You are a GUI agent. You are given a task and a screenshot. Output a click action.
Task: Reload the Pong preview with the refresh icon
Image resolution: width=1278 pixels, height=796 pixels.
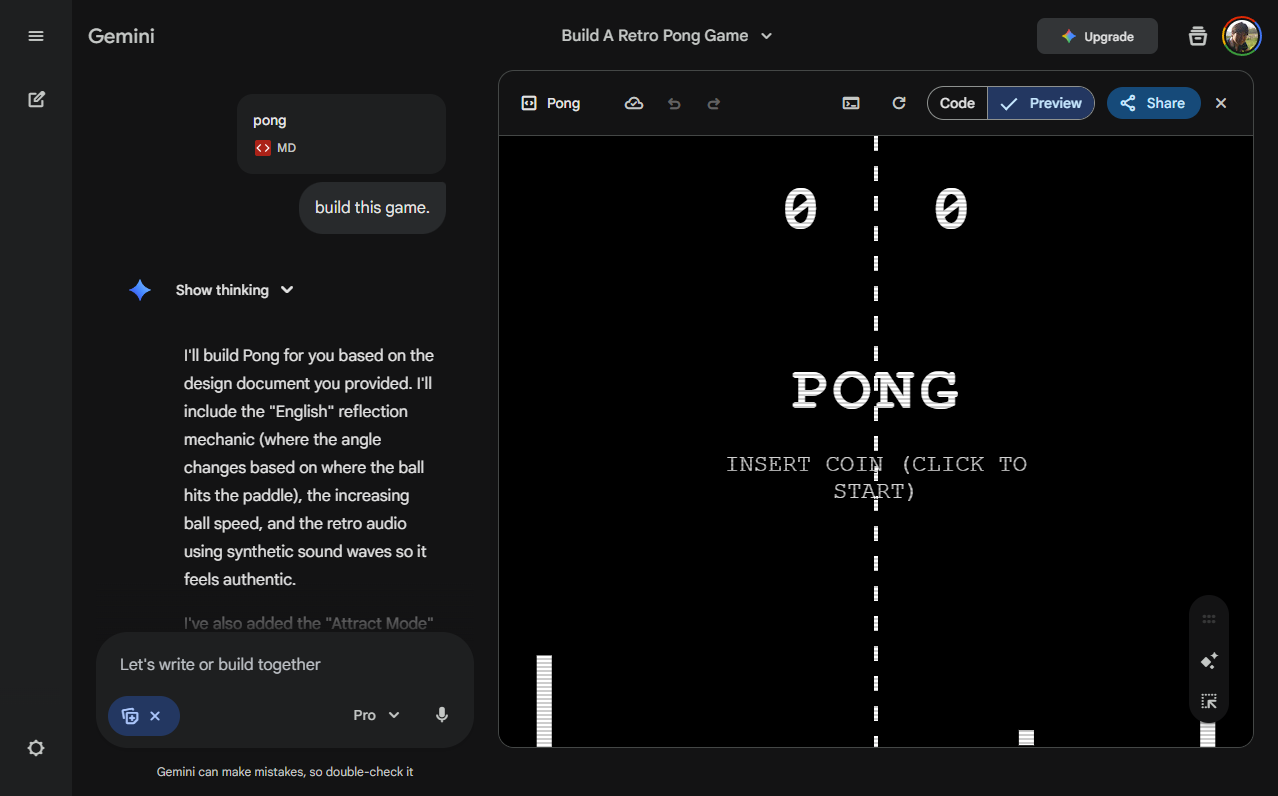point(899,103)
